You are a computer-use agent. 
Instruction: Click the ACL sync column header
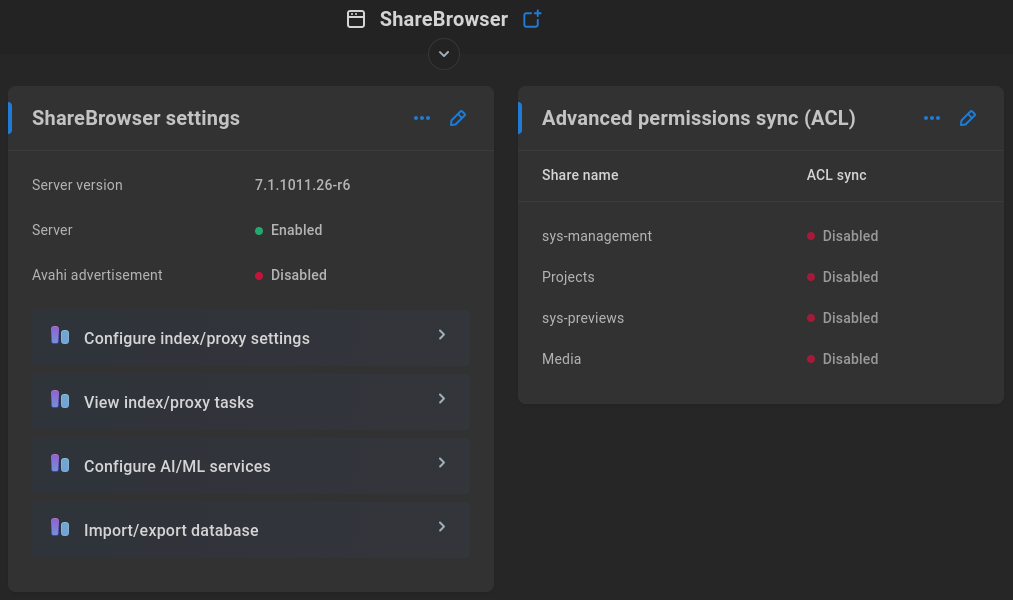[x=836, y=175]
